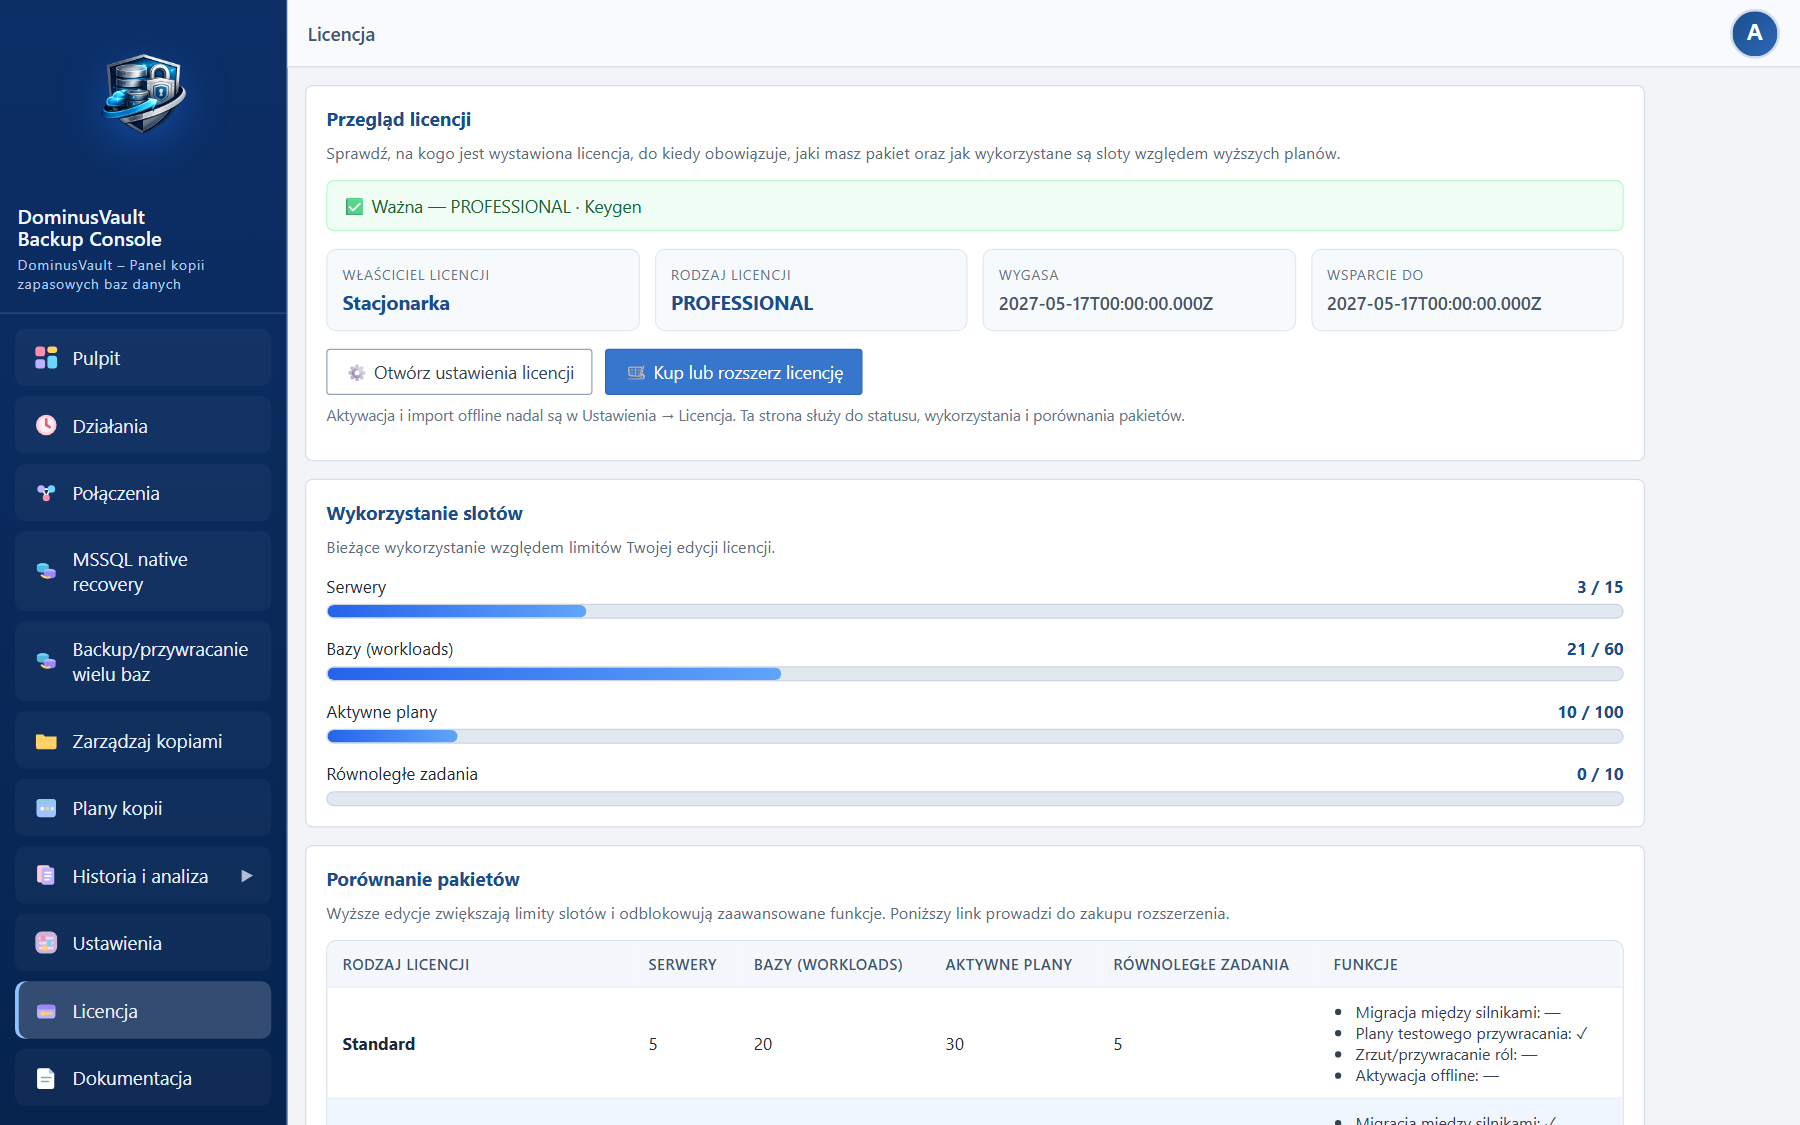The width and height of the screenshot is (1800, 1125).
Task: Click Kup lub rozszerz licencję button
Action: [x=733, y=372]
